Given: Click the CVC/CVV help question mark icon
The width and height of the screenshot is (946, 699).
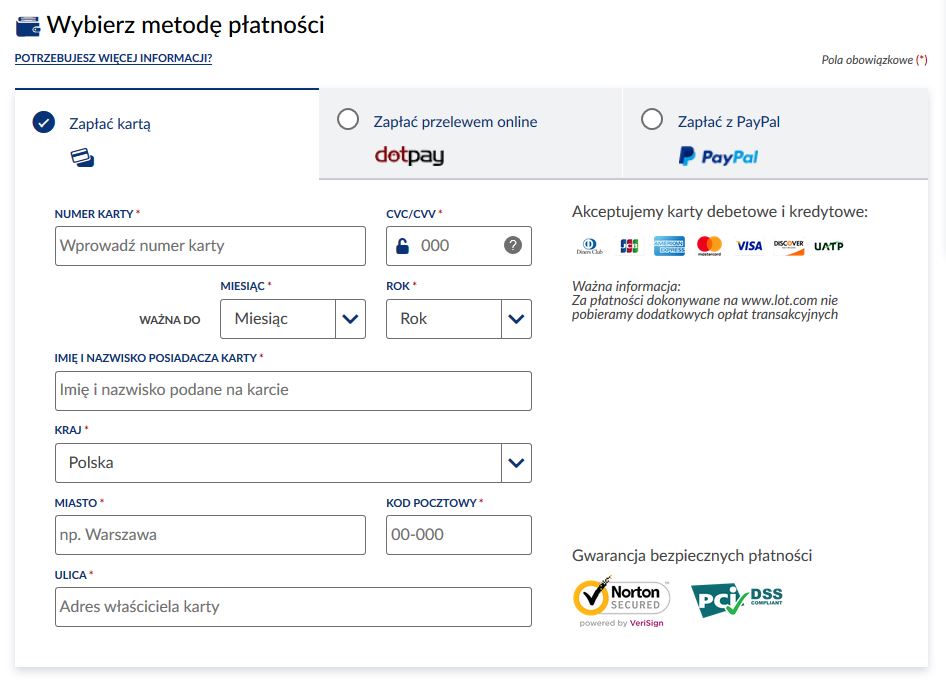Looking at the screenshot, I should coord(513,245).
